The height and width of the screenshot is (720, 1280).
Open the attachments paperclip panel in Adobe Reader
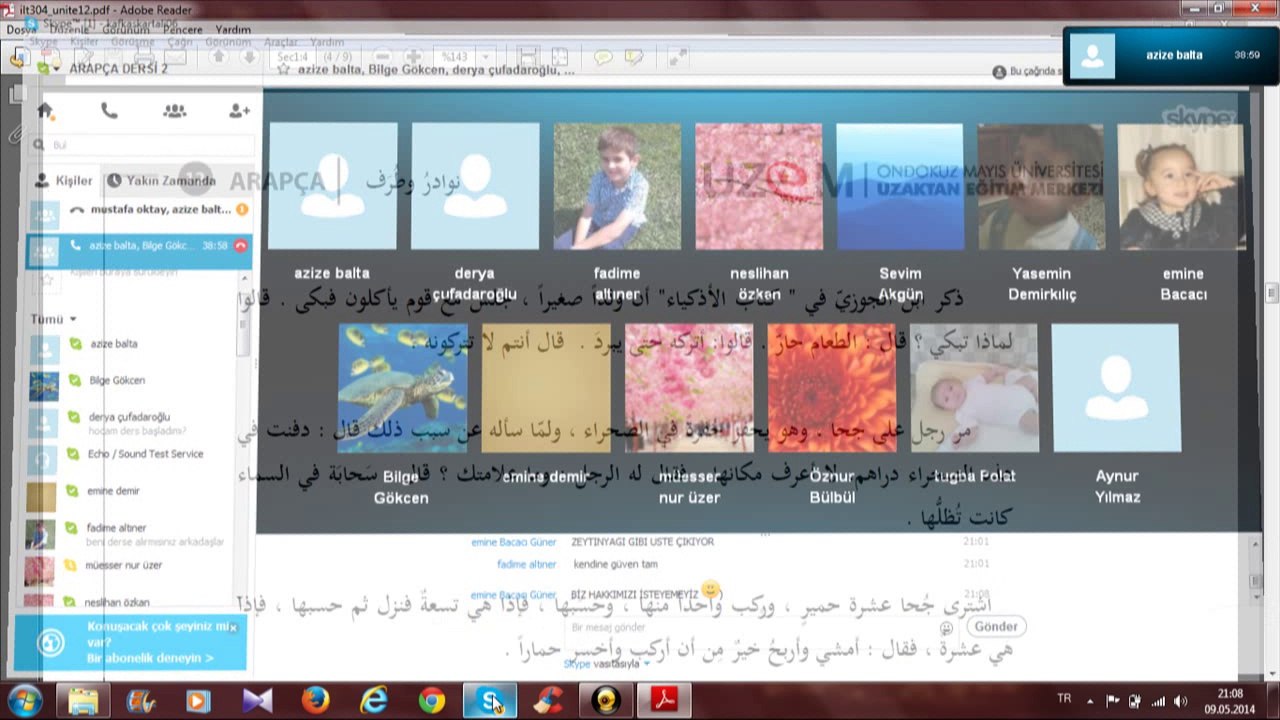tap(16, 133)
